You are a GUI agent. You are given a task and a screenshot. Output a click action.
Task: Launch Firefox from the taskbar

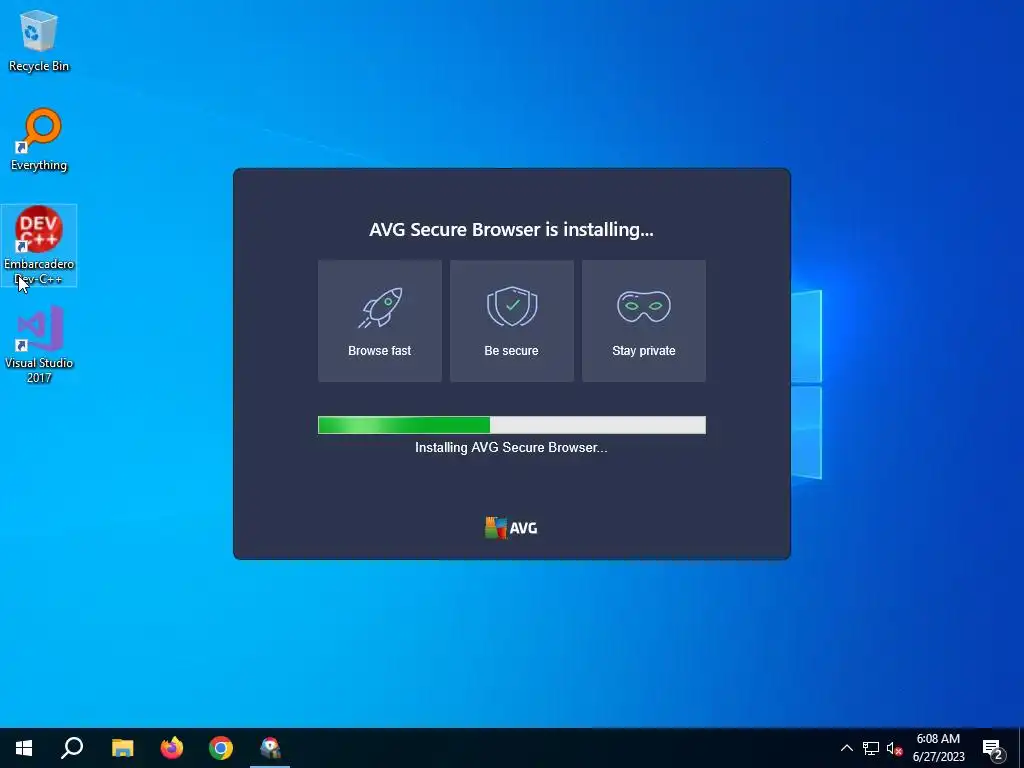point(172,748)
